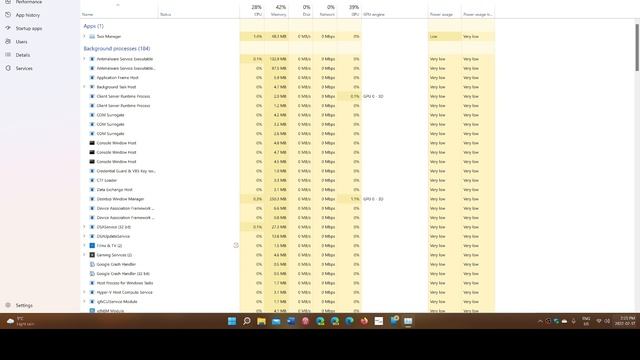640x360 pixels.
Task: Click the Apps (1) group heading
Action: pos(93,26)
